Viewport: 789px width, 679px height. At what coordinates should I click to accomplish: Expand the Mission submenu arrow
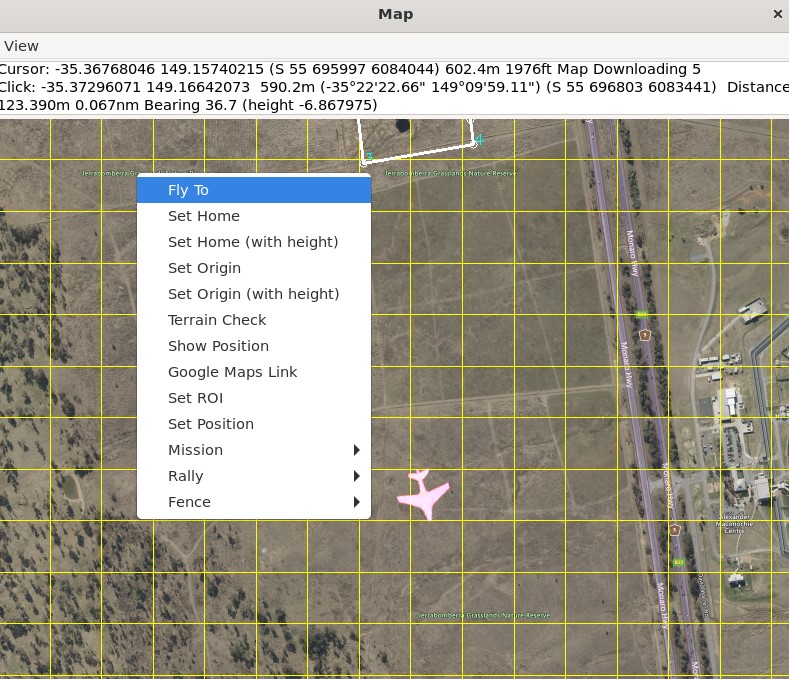356,450
